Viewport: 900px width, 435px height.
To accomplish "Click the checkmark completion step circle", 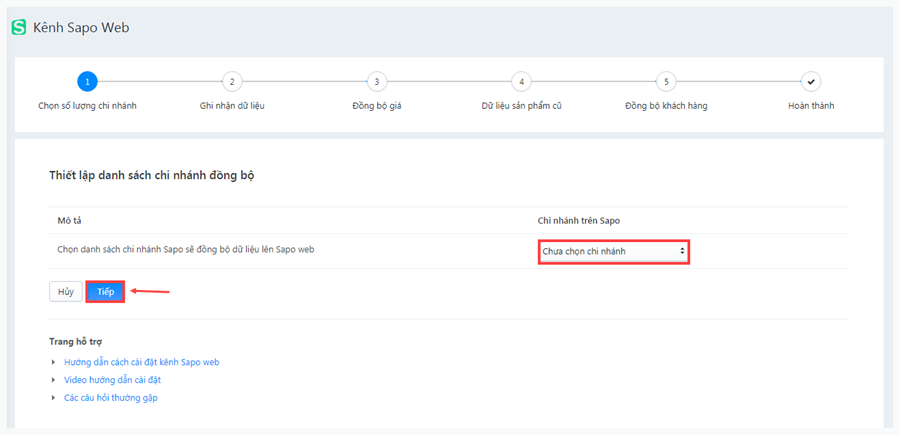I will [x=811, y=82].
